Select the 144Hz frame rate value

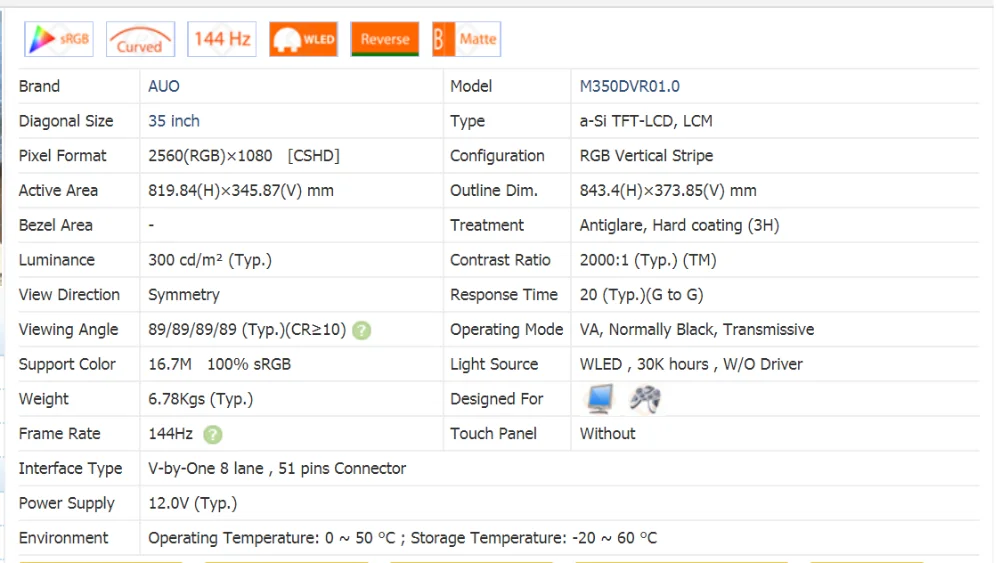pyautogui.click(x=170, y=434)
